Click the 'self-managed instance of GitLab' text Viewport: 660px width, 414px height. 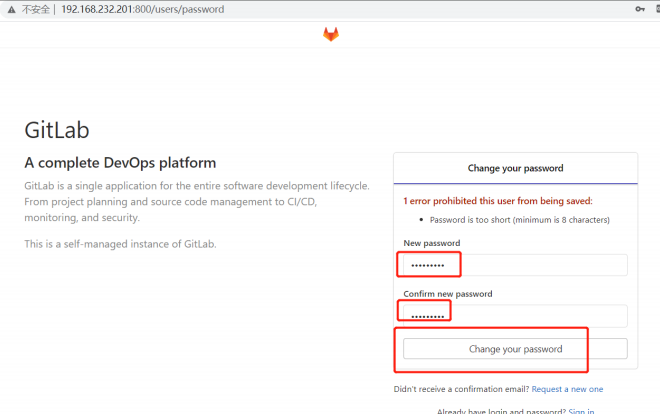(x=120, y=244)
